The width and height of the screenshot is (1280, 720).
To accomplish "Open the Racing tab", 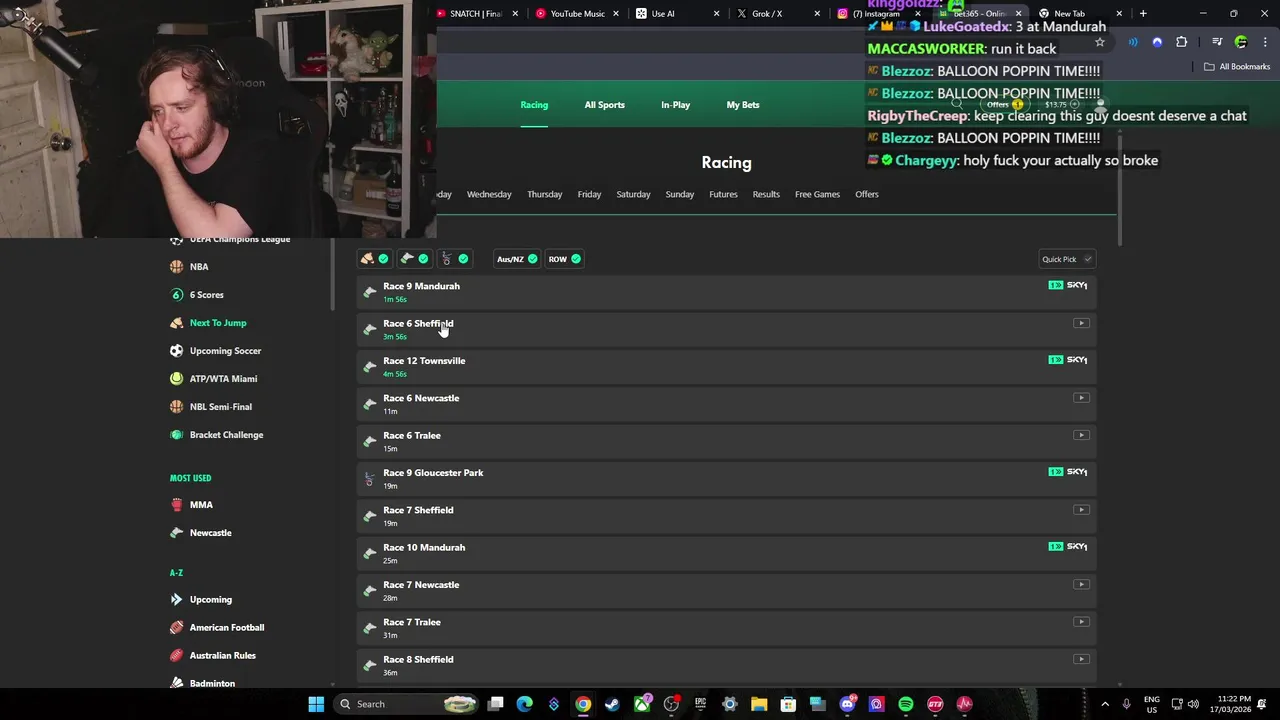I will coord(534,105).
